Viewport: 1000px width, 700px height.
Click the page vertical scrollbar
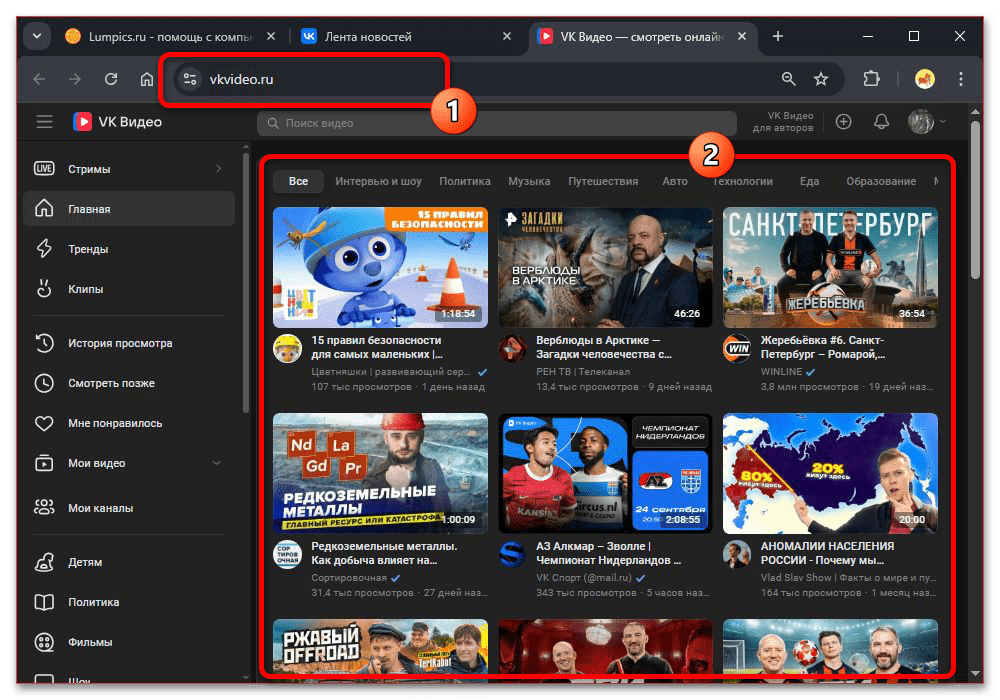pyautogui.click(x=974, y=200)
